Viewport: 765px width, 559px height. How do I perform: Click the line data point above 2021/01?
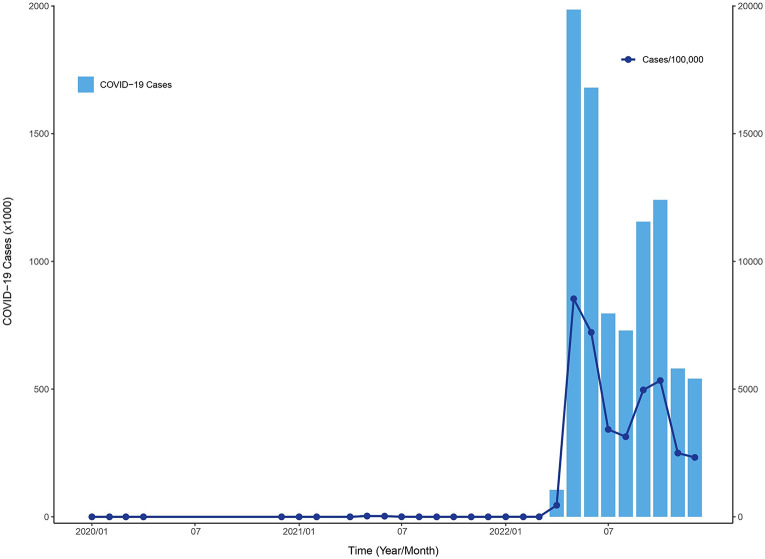coord(299,517)
